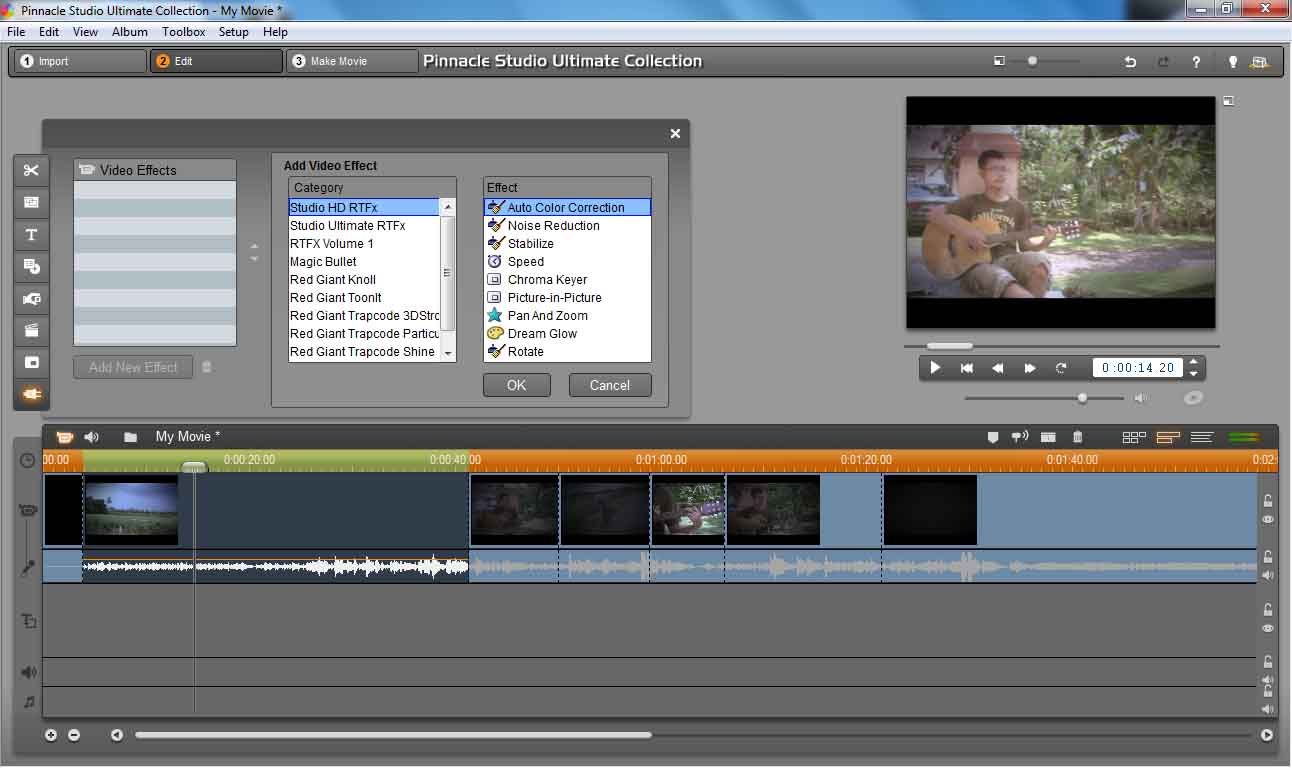Mute the preview volume speaker icon
Image resolution: width=1292 pixels, height=768 pixels.
(1139, 398)
